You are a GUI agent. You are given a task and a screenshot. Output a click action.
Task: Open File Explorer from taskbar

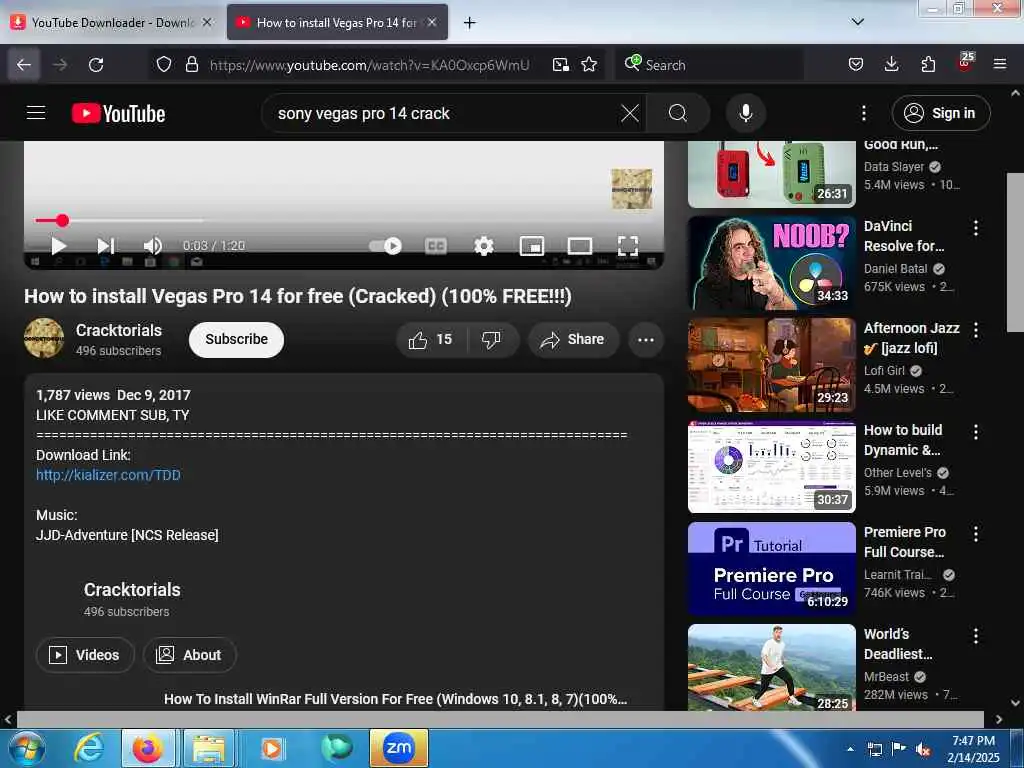point(209,748)
